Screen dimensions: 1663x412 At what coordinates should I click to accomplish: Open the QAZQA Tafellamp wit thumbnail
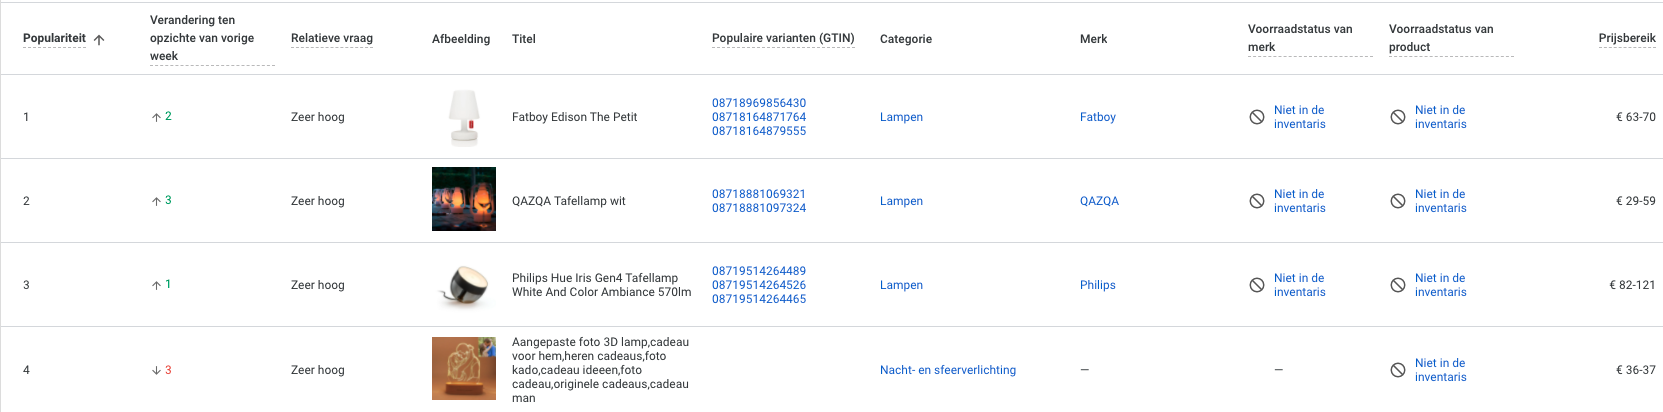(463, 199)
